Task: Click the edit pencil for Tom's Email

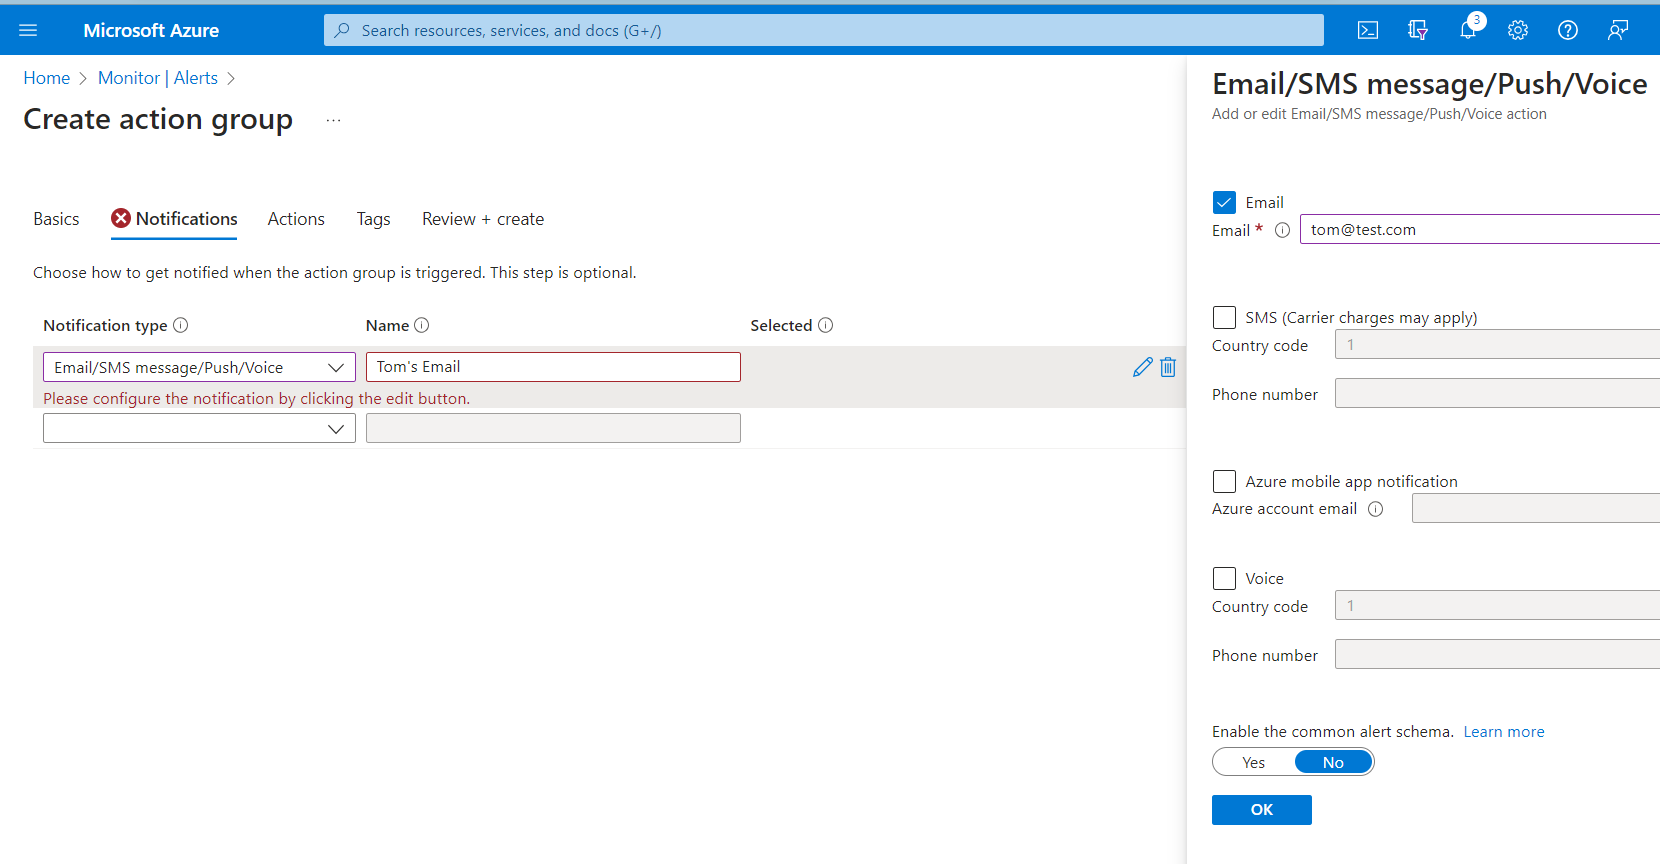Action: coord(1143,367)
